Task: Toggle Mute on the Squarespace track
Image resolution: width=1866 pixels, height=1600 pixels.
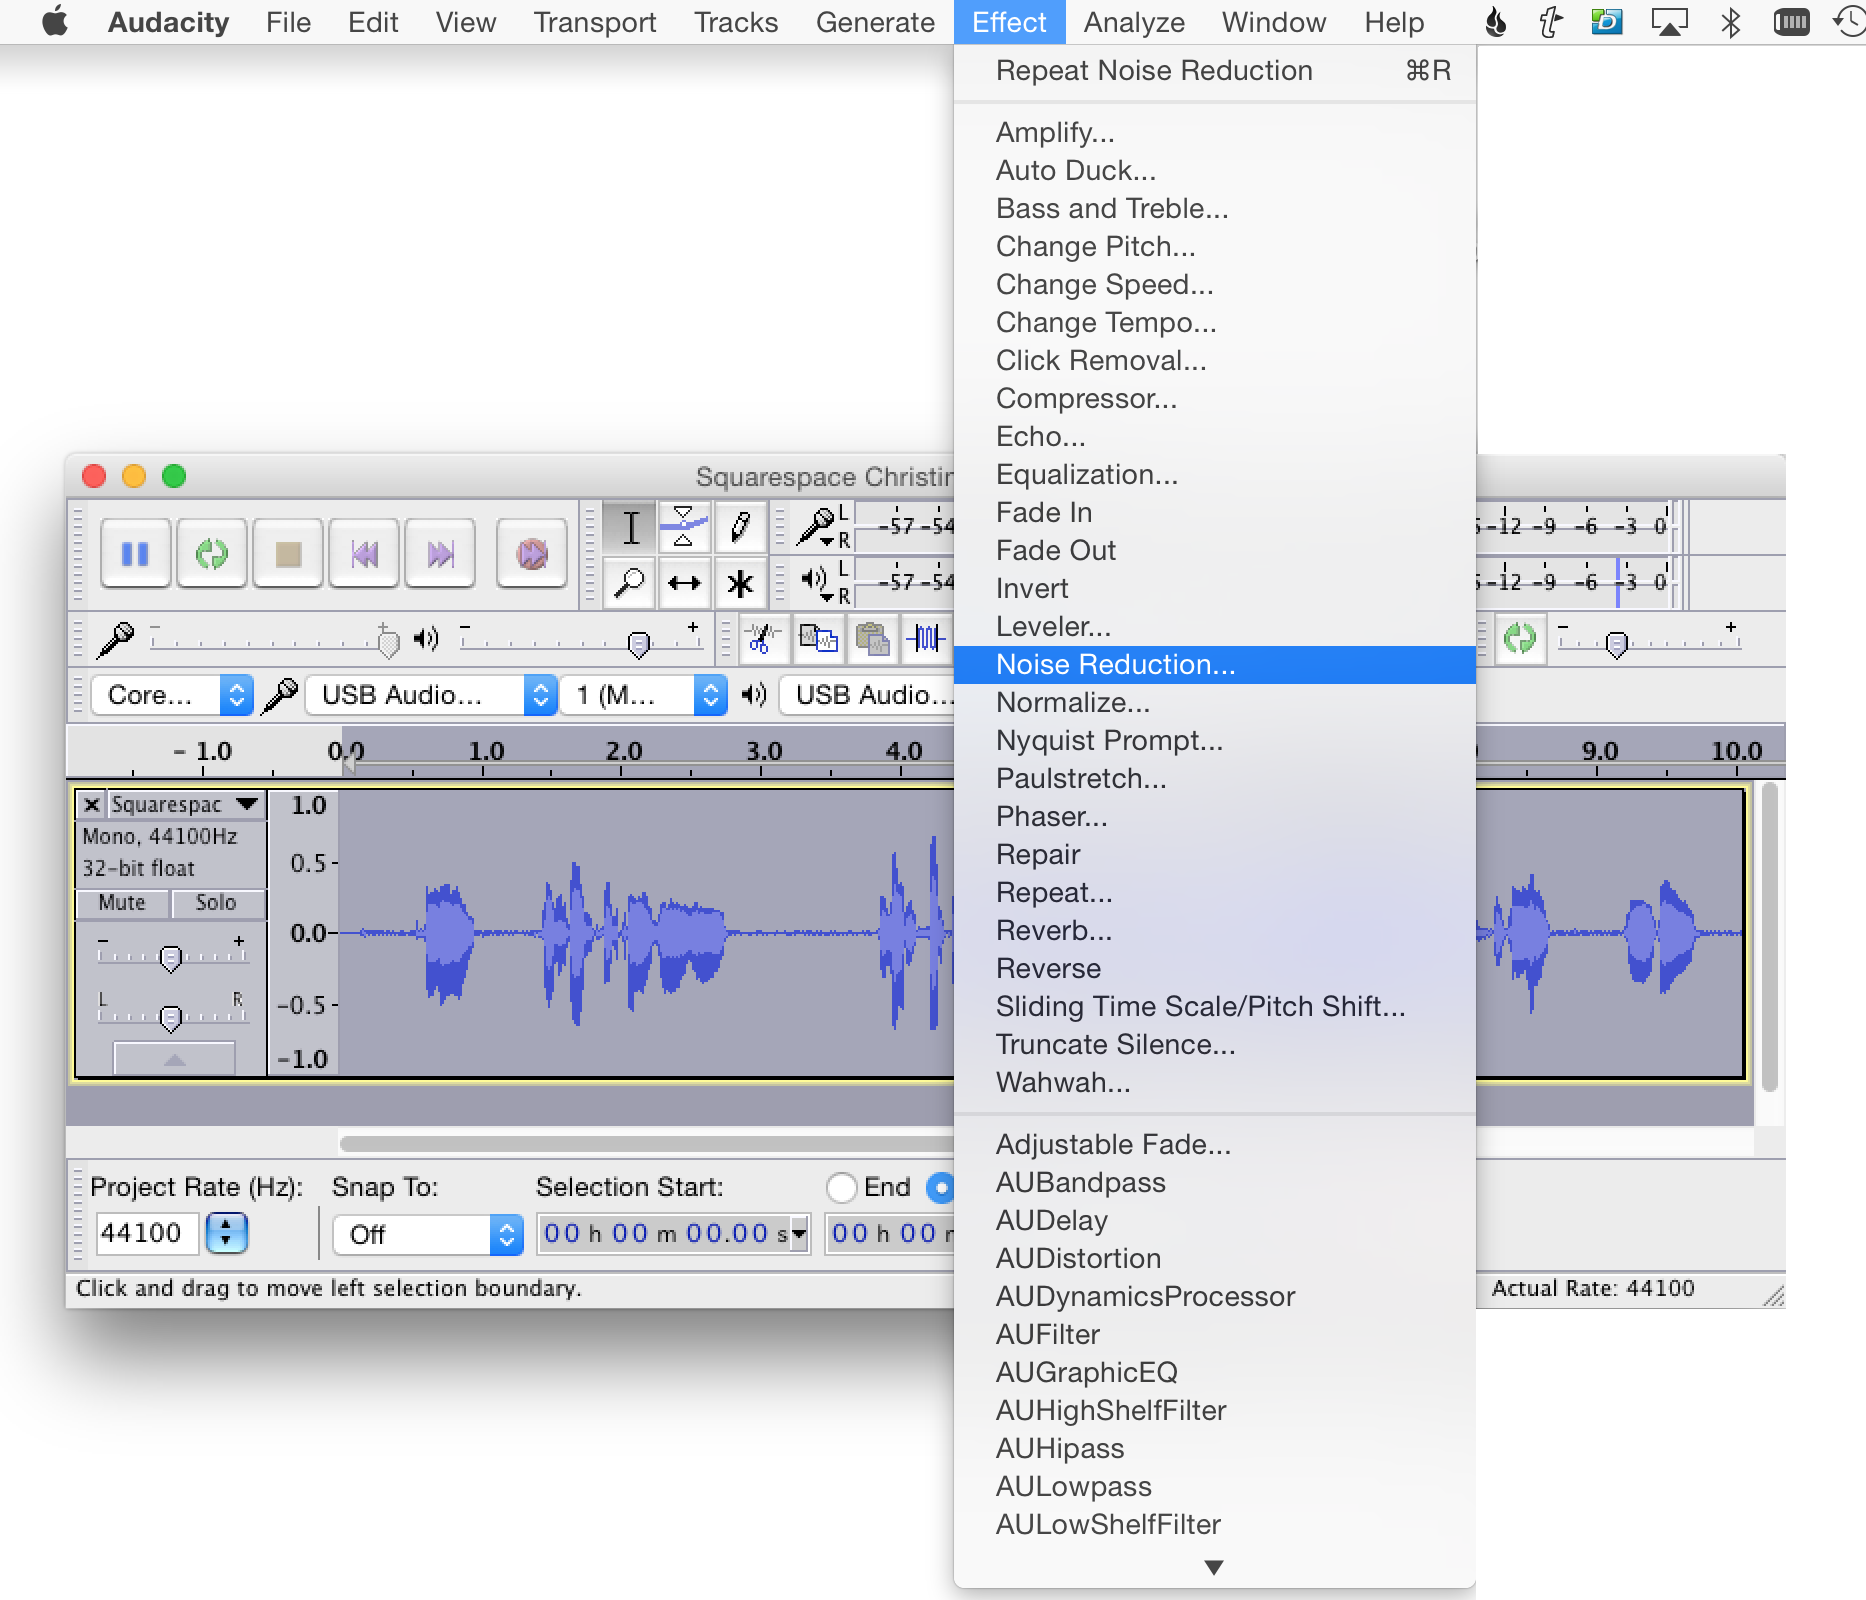Action: 122,903
